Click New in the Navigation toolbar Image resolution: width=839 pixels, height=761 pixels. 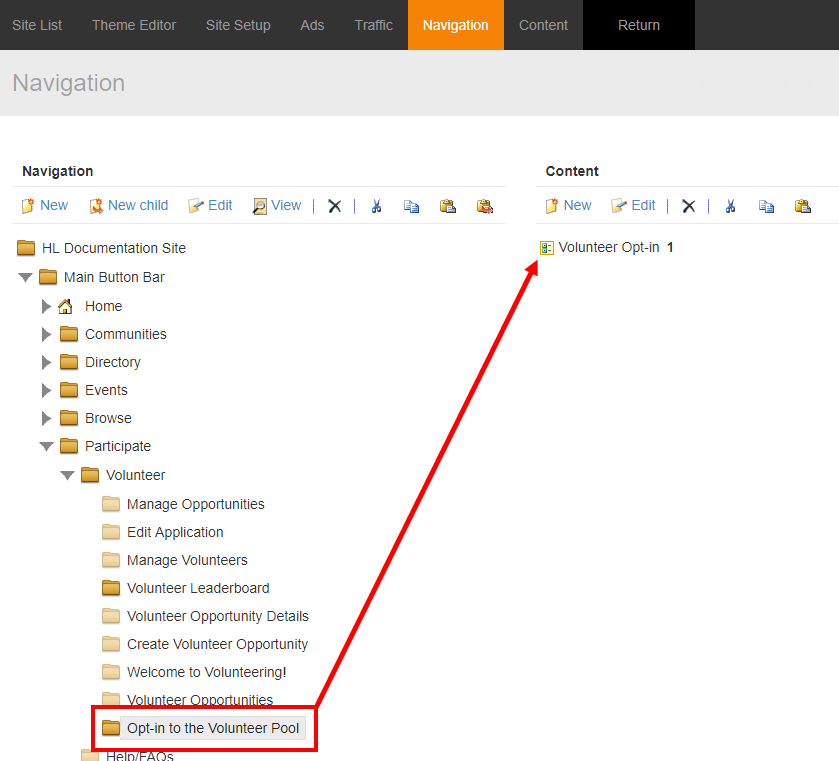click(45, 206)
